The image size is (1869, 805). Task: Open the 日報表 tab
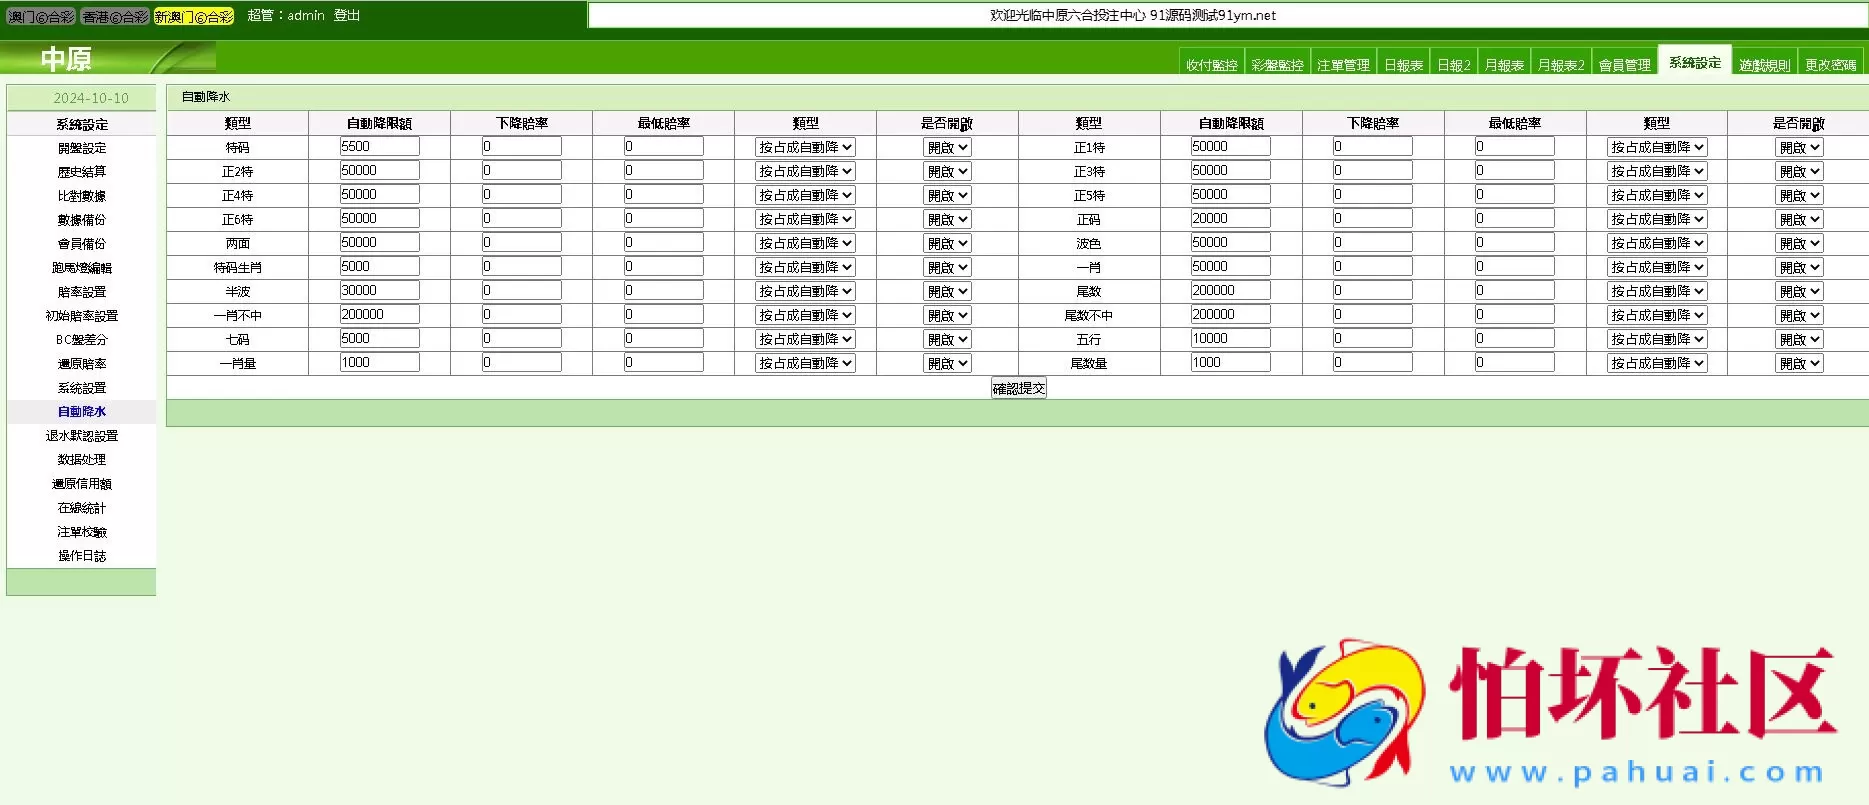pyautogui.click(x=1403, y=65)
